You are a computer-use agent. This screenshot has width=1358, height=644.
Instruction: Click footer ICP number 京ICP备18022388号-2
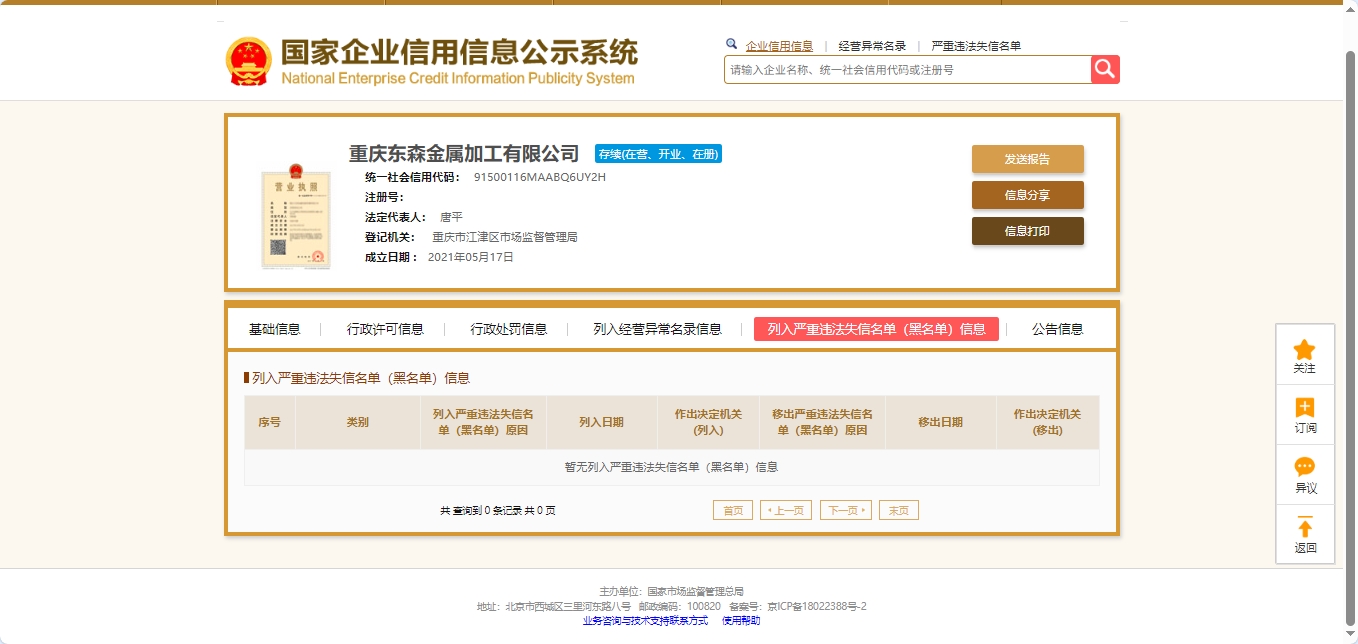816,607
